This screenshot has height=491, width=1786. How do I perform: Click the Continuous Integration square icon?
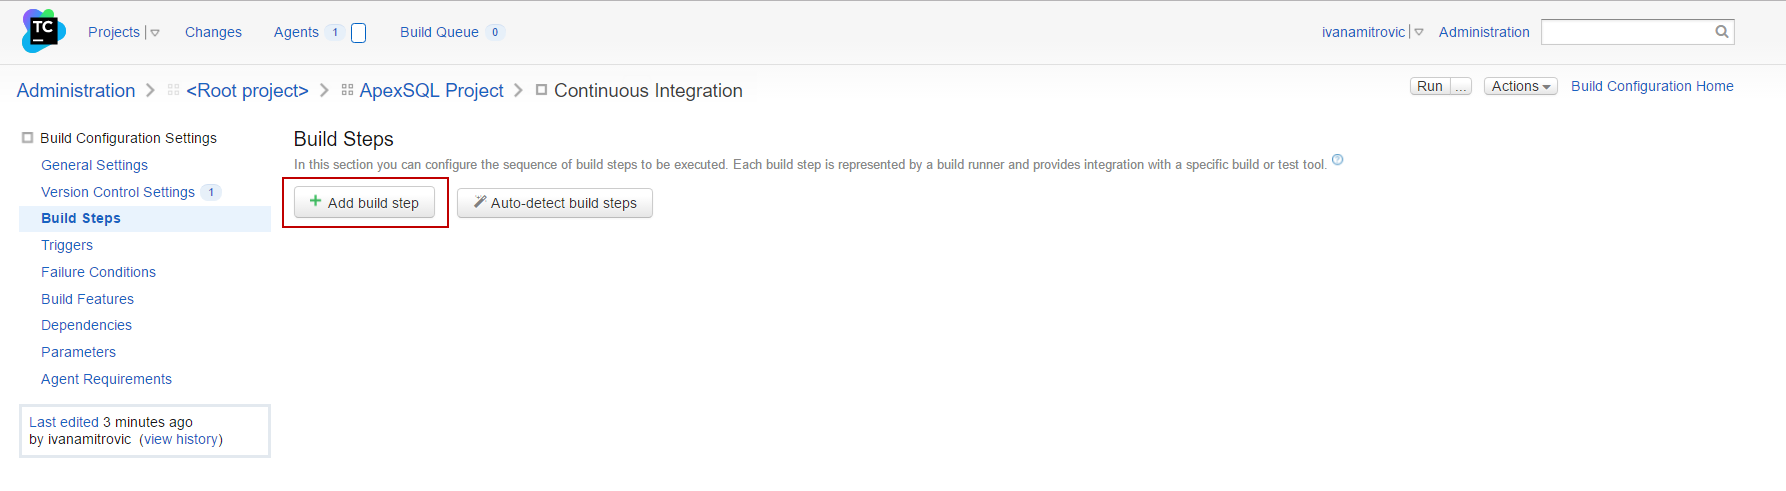[x=541, y=90]
